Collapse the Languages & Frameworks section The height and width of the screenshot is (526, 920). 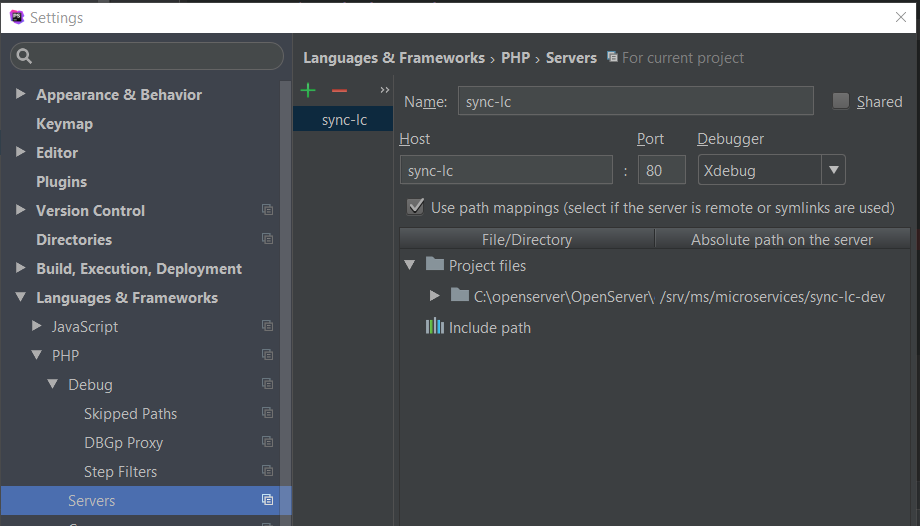[21, 297]
